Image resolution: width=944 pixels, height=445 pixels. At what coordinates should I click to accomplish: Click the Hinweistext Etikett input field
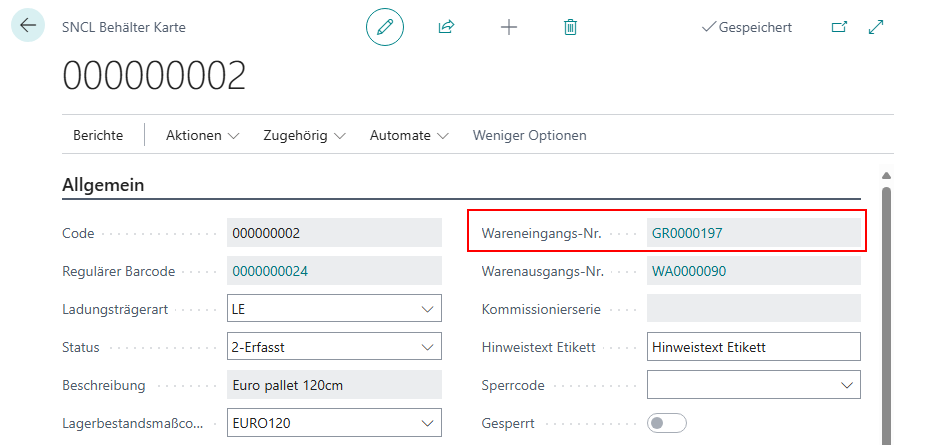[x=753, y=347]
